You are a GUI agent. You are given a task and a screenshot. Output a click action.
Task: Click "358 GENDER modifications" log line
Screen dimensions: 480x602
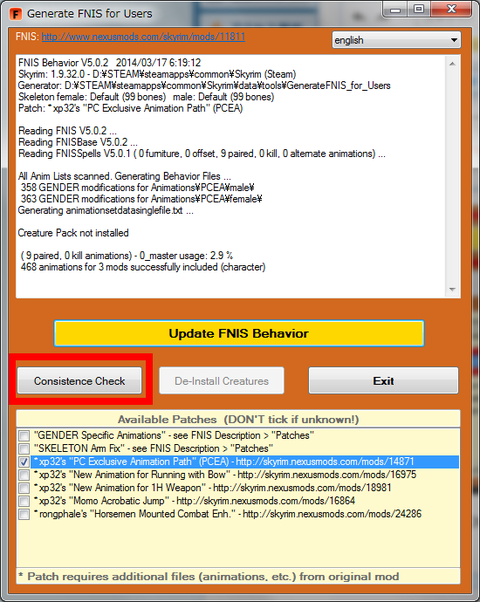coord(137,188)
